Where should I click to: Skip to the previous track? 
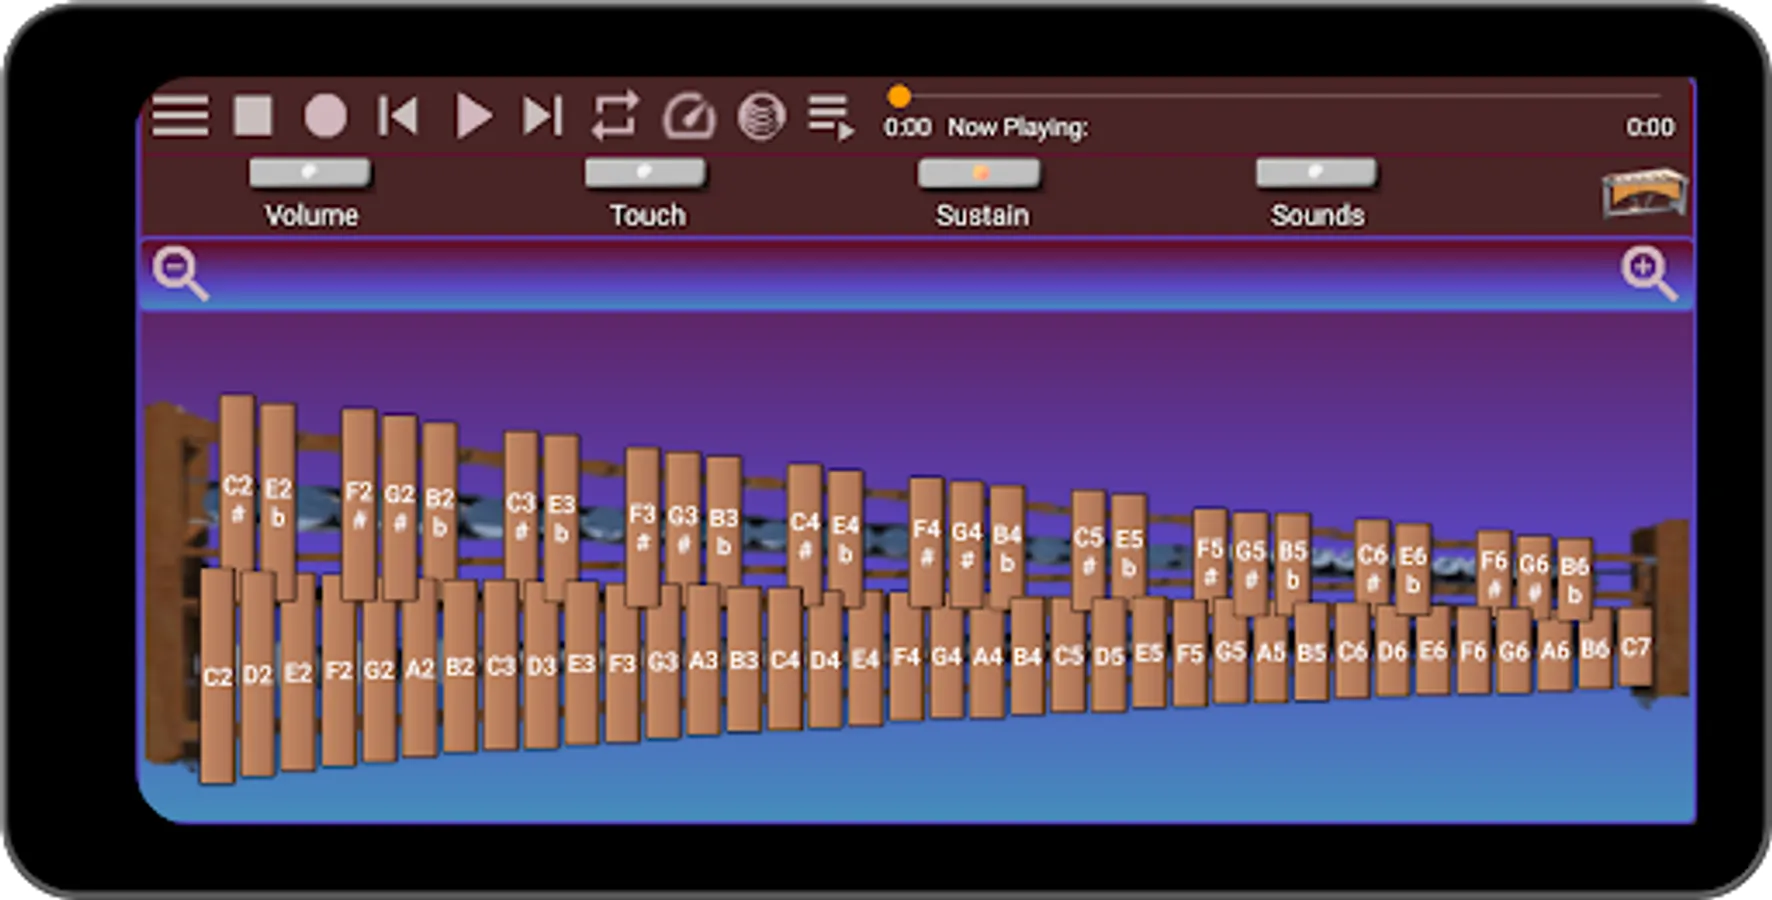pyautogui.click(x=398, y=116)
